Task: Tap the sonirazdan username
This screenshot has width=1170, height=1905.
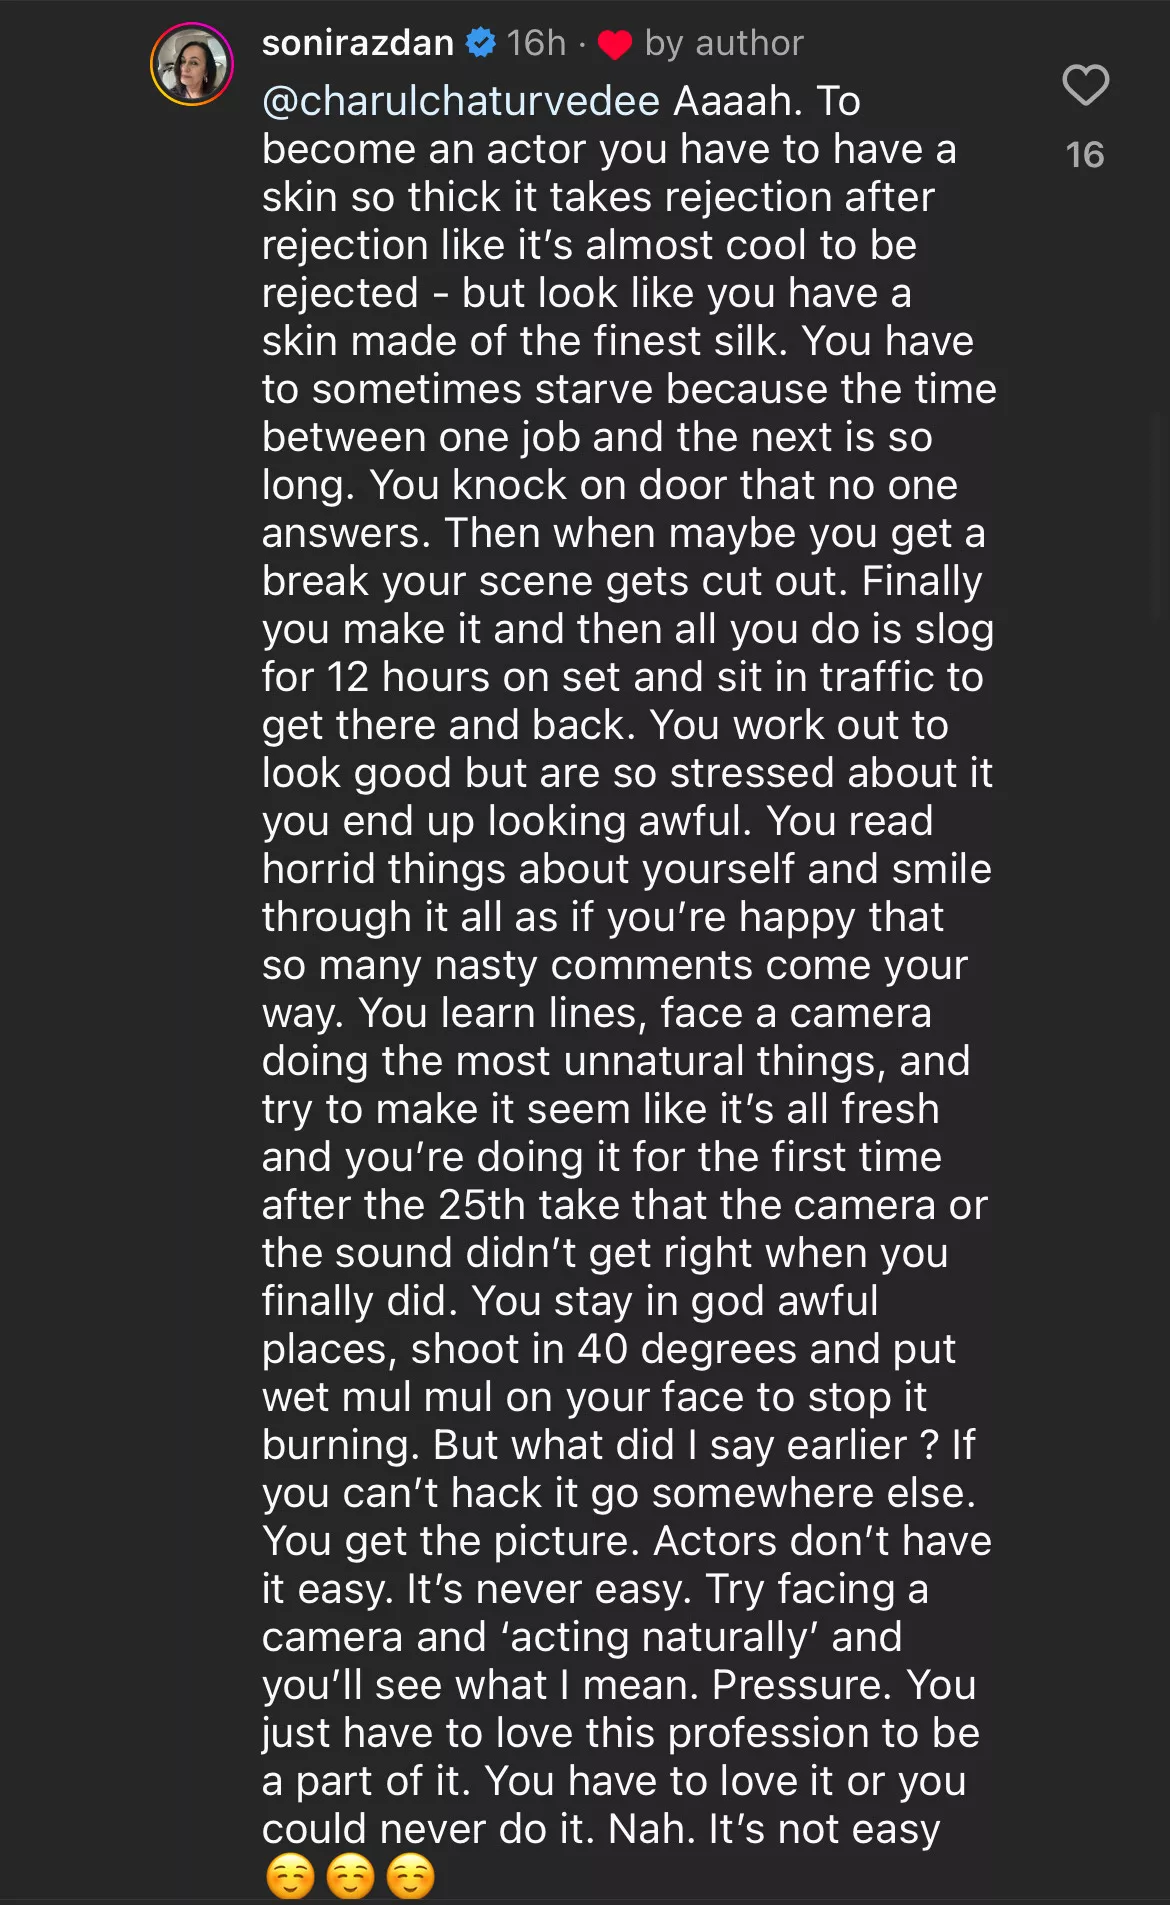Action: (357, 43)
